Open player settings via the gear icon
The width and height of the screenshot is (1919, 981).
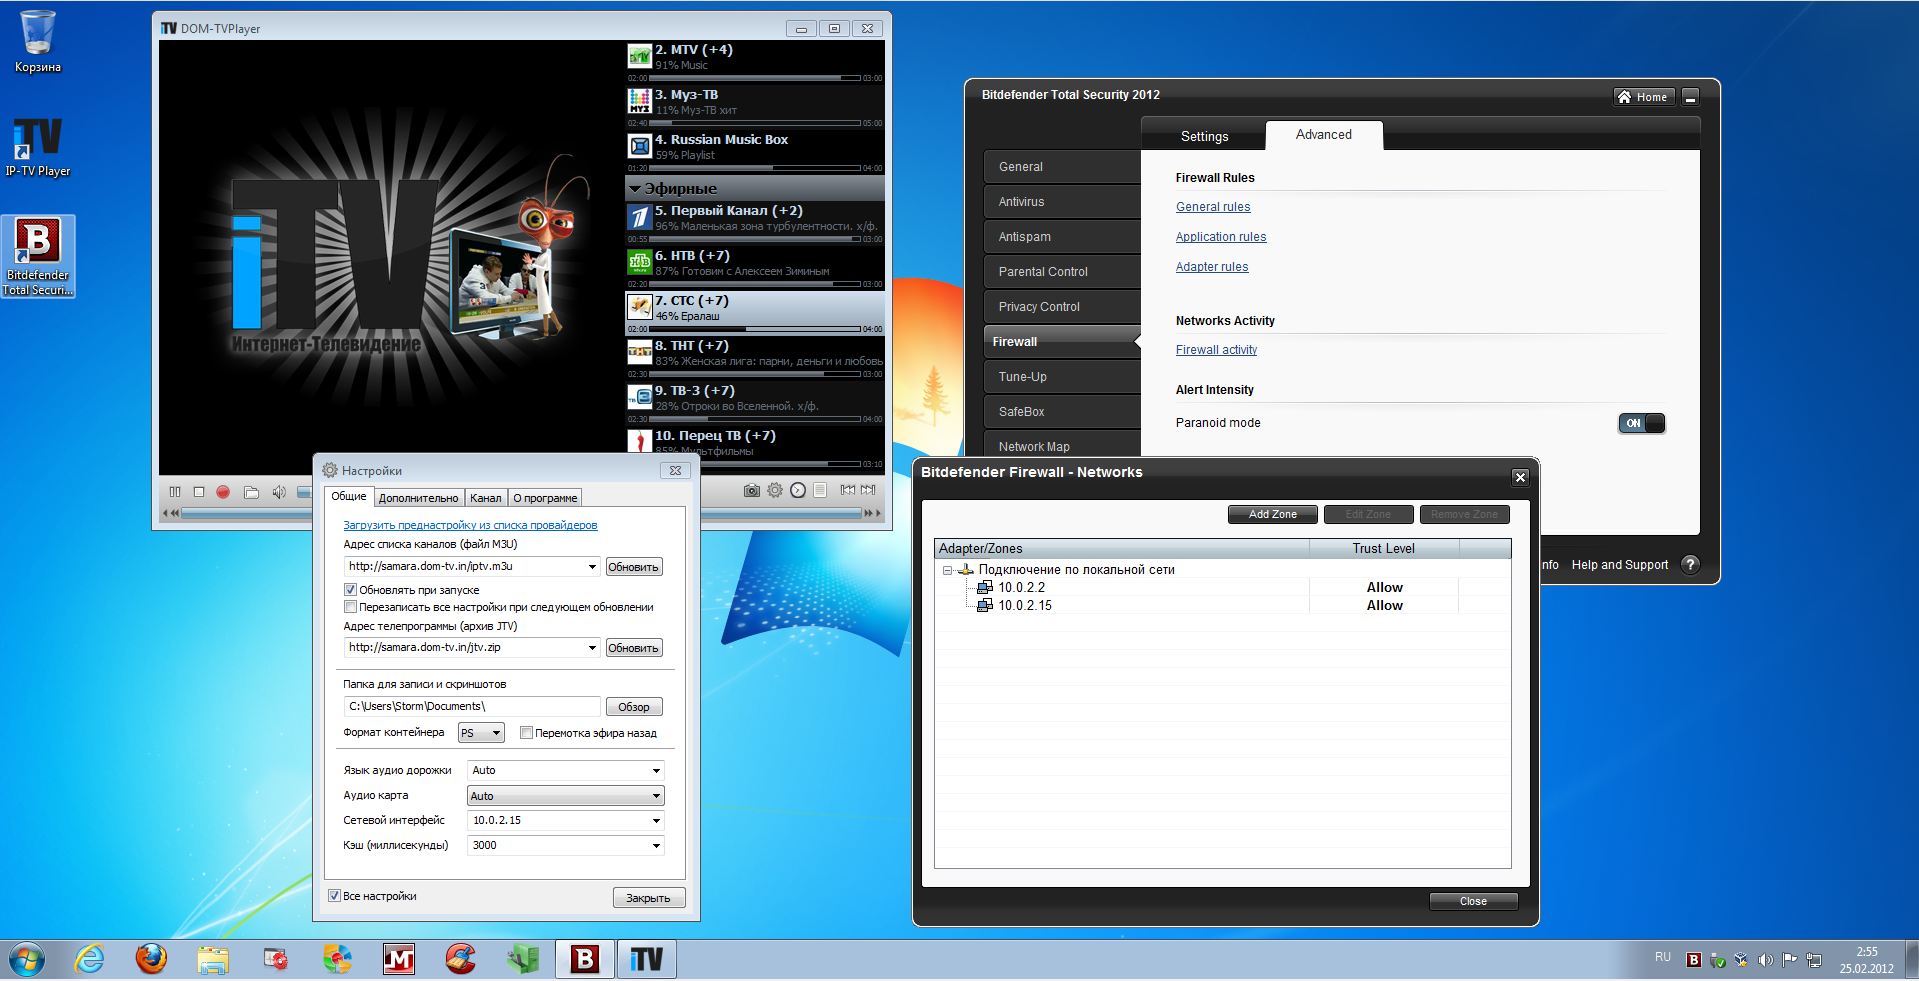774,490
